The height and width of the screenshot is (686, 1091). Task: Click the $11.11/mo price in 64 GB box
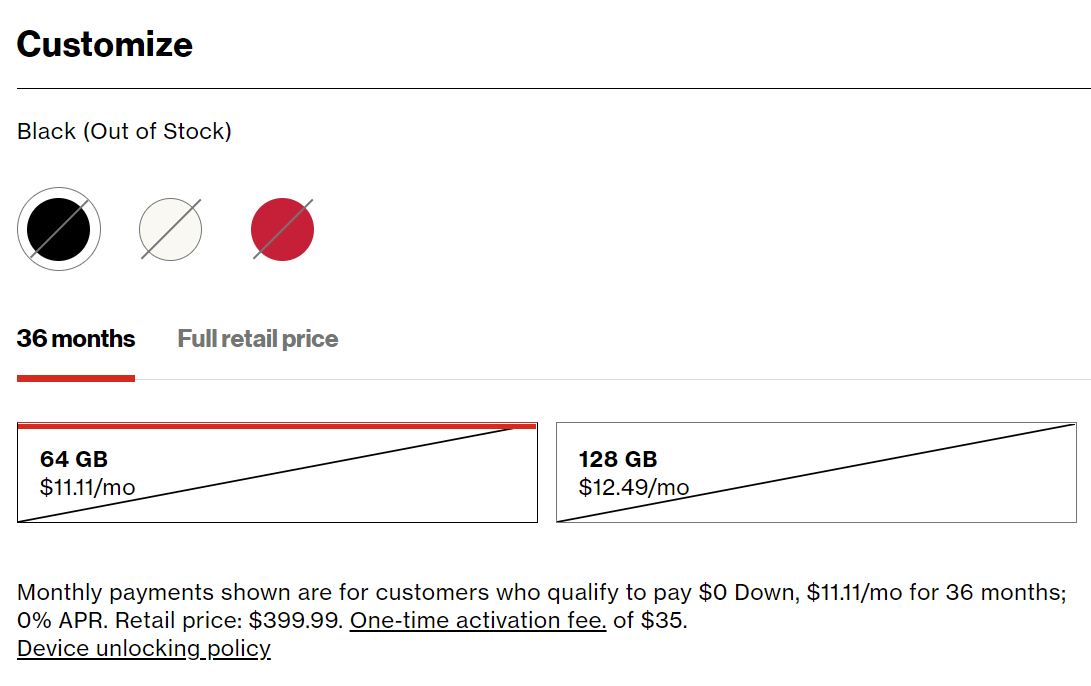tap(87, 488)
